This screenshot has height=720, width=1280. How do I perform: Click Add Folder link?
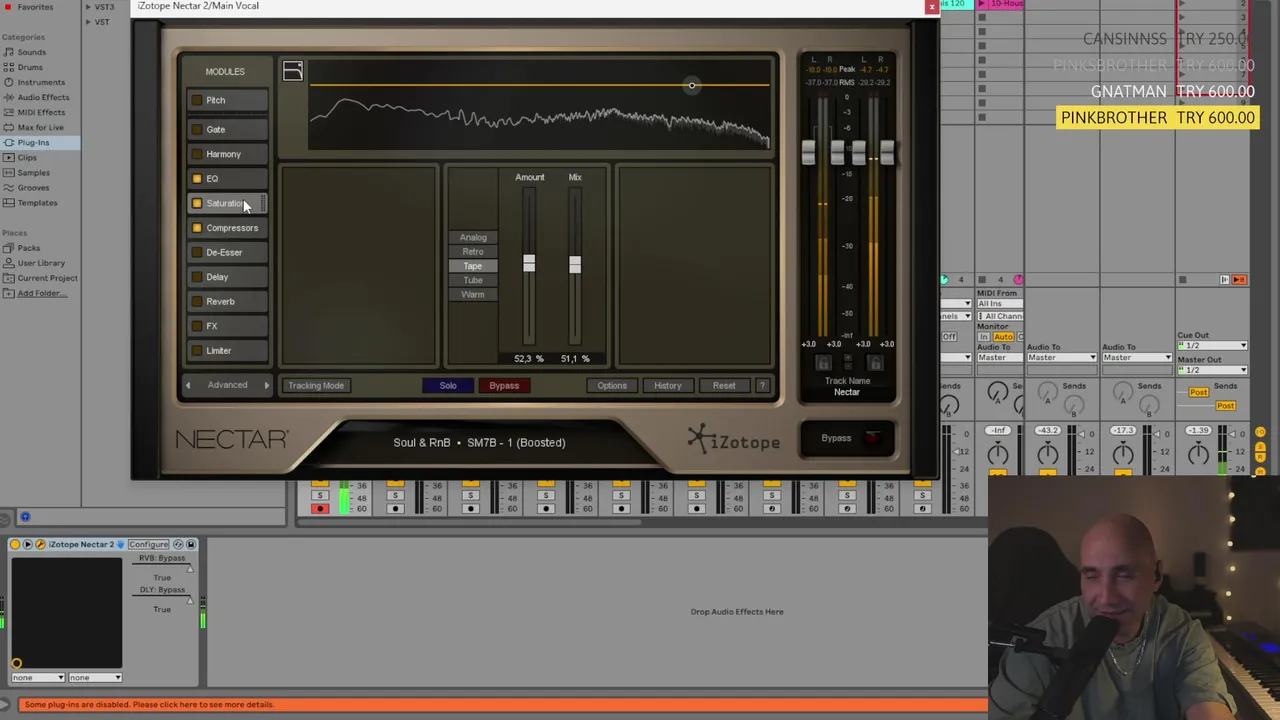[x=42, y=293]
